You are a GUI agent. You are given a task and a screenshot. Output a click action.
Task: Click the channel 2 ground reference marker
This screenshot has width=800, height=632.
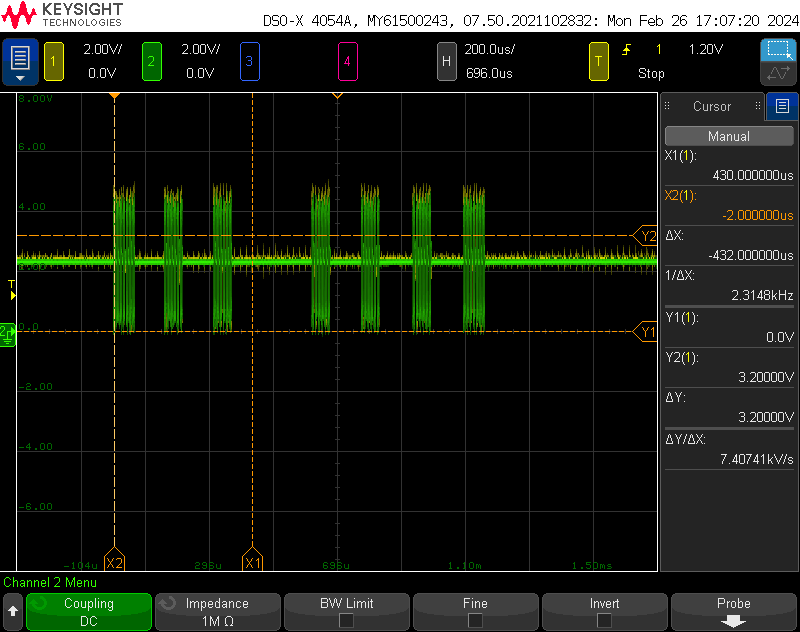point(8,335)
